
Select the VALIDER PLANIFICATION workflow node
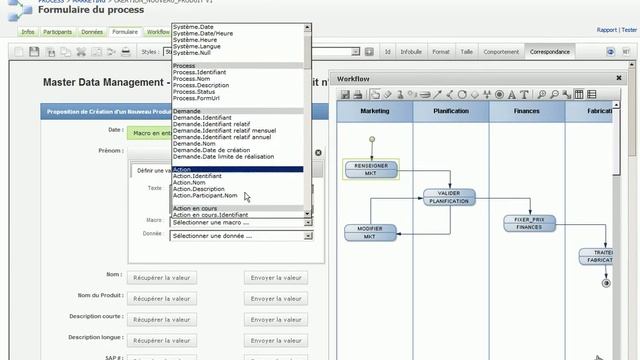(449, 197)
